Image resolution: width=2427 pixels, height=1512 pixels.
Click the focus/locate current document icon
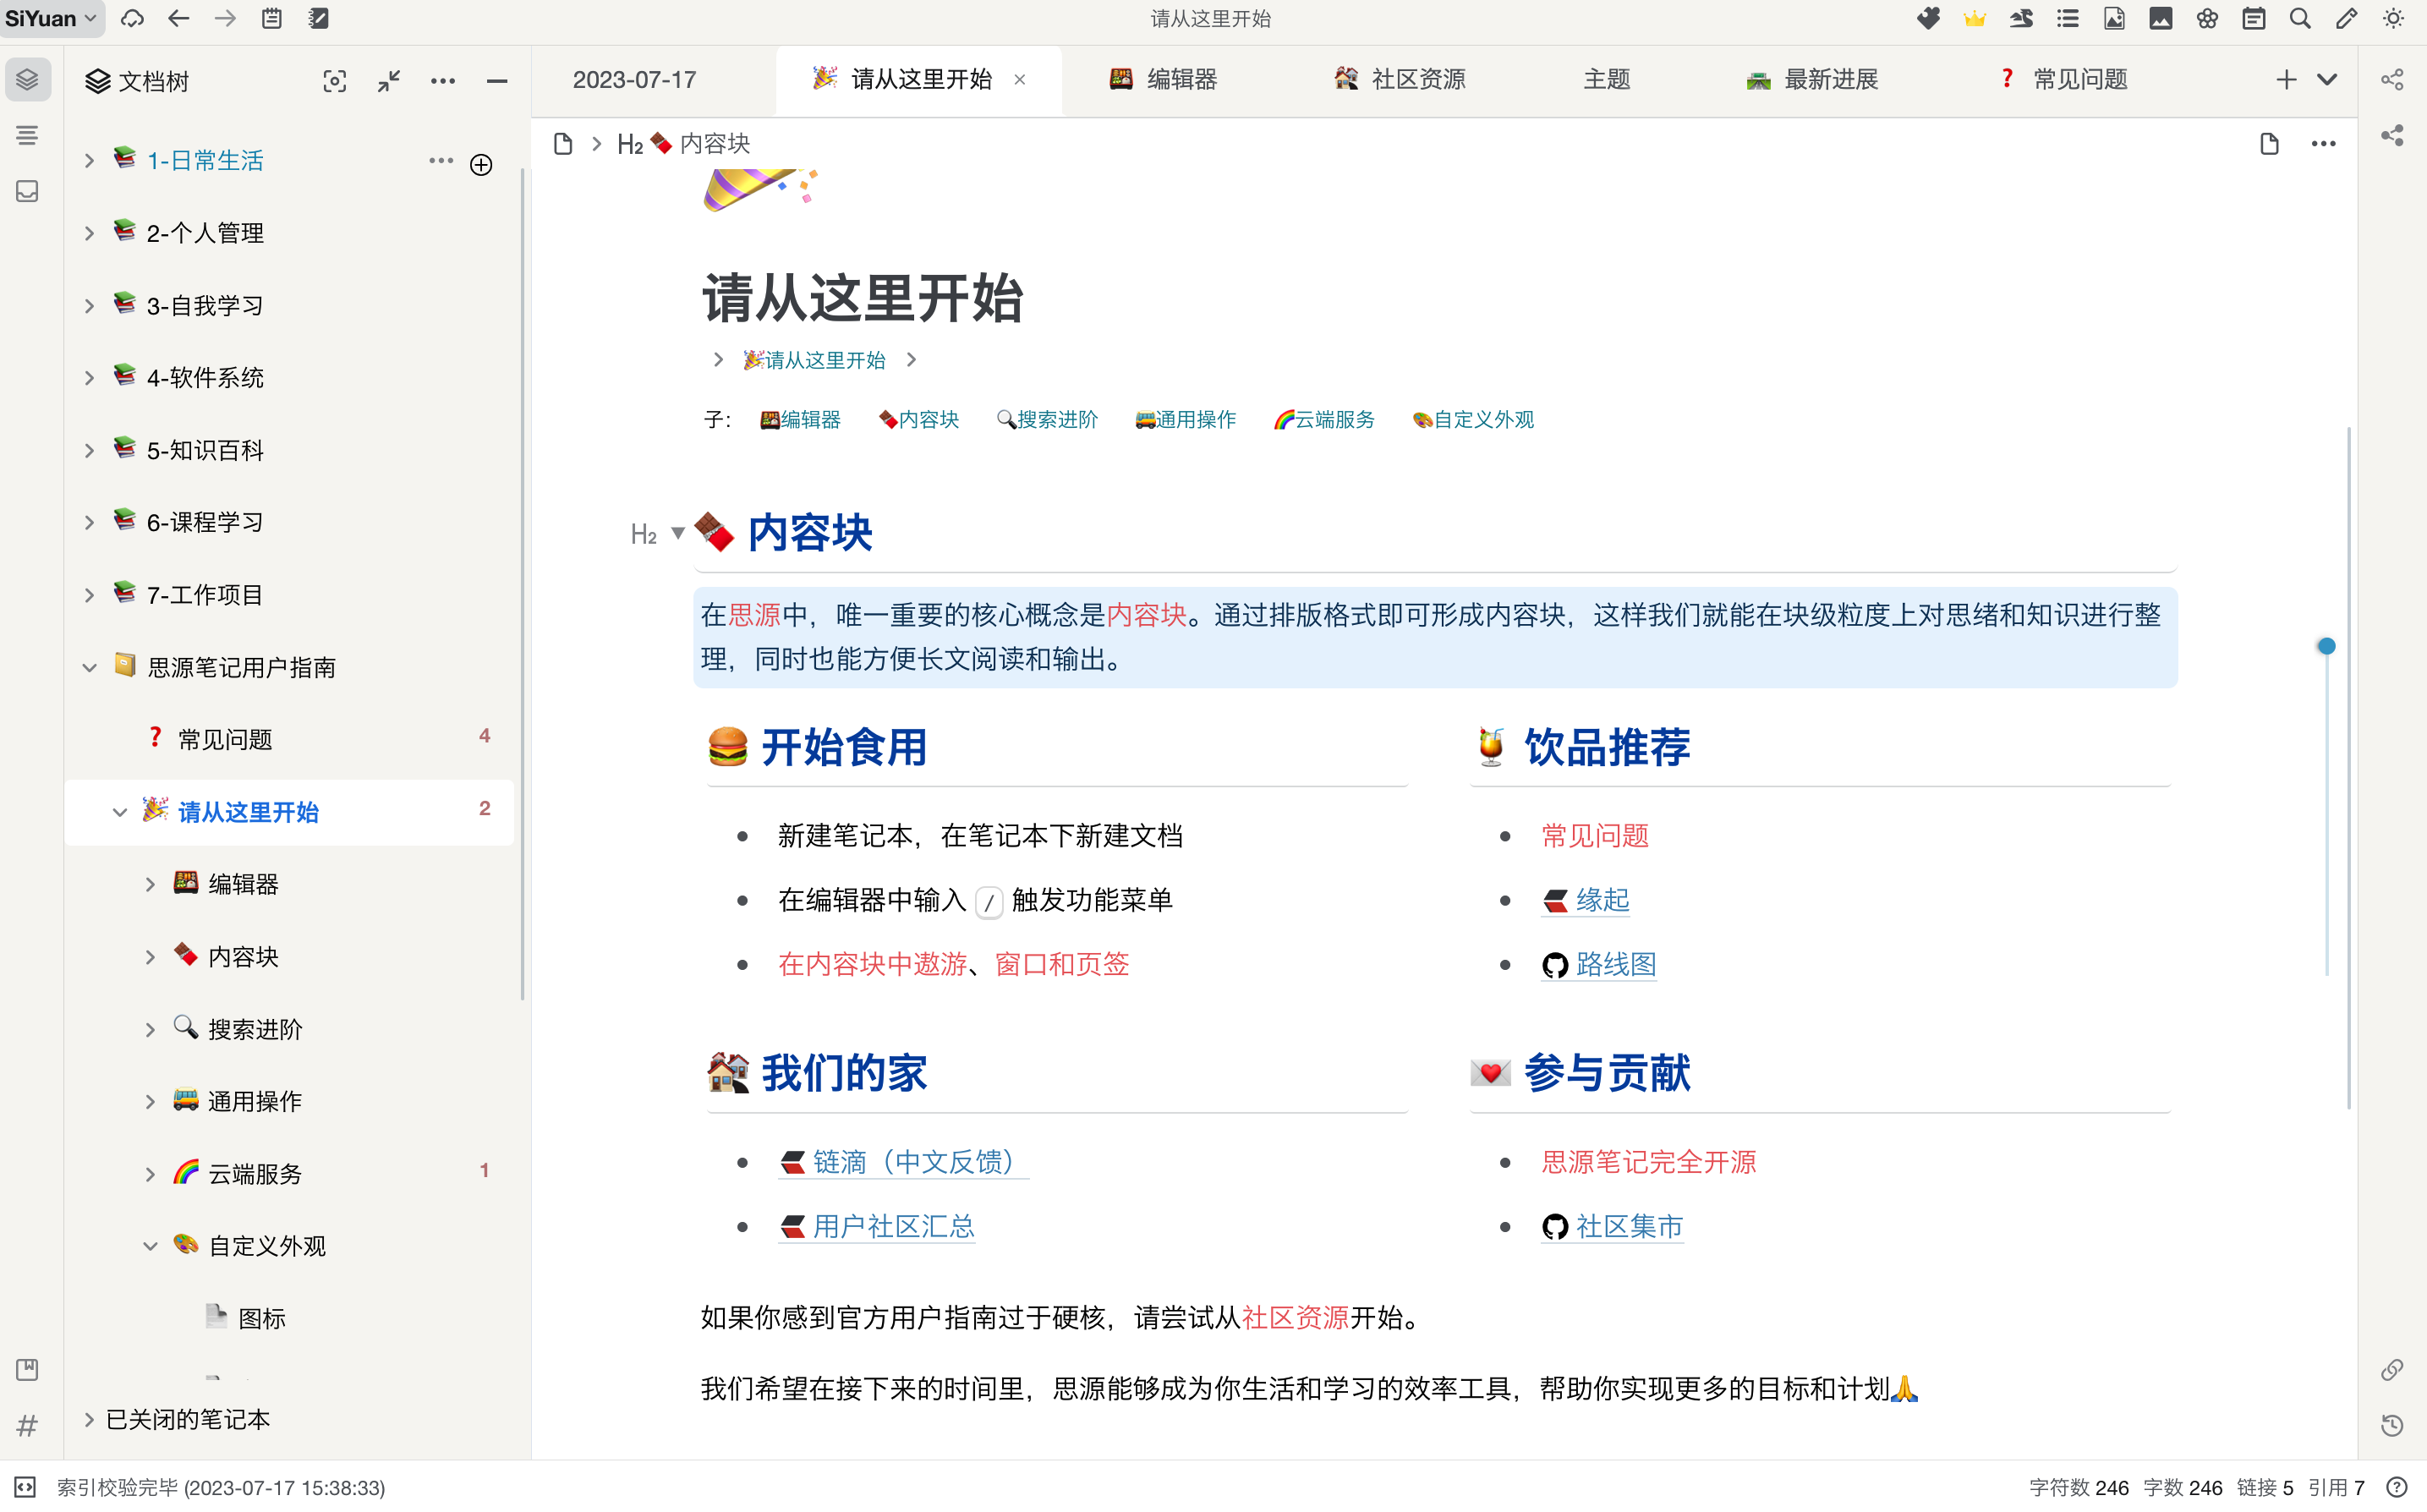tap(335, 81)
